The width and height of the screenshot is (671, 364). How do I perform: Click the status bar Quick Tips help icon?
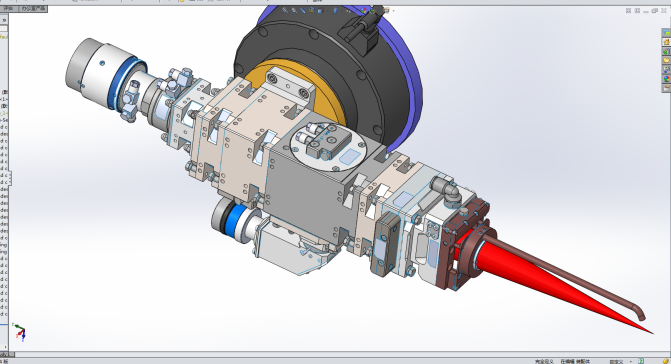[641, 361]
